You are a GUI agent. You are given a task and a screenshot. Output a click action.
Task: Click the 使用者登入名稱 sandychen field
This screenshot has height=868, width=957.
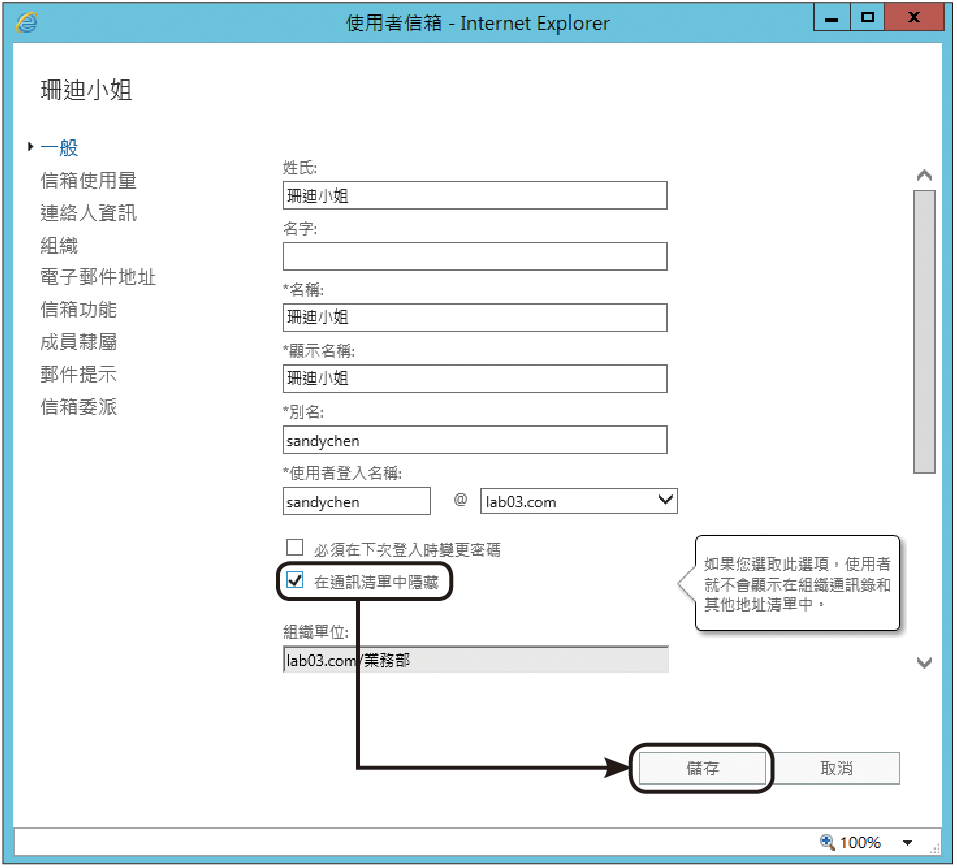tap(356, 501)
